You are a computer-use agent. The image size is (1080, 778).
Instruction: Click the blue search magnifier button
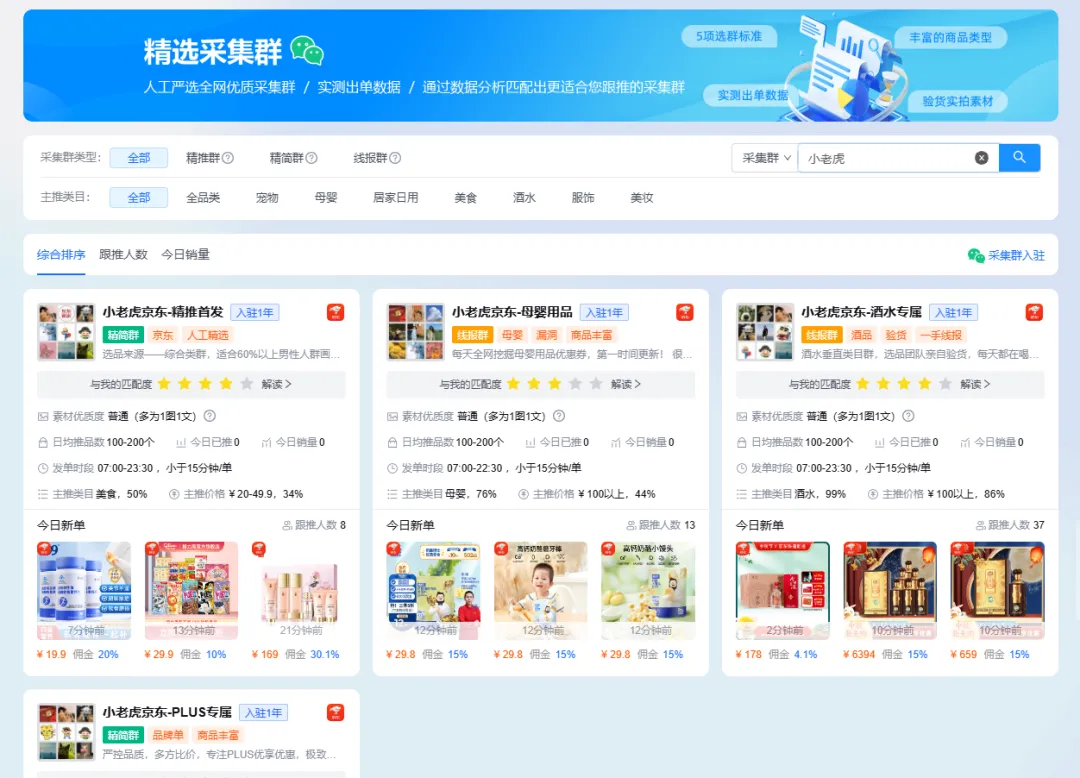[1019, 158]
